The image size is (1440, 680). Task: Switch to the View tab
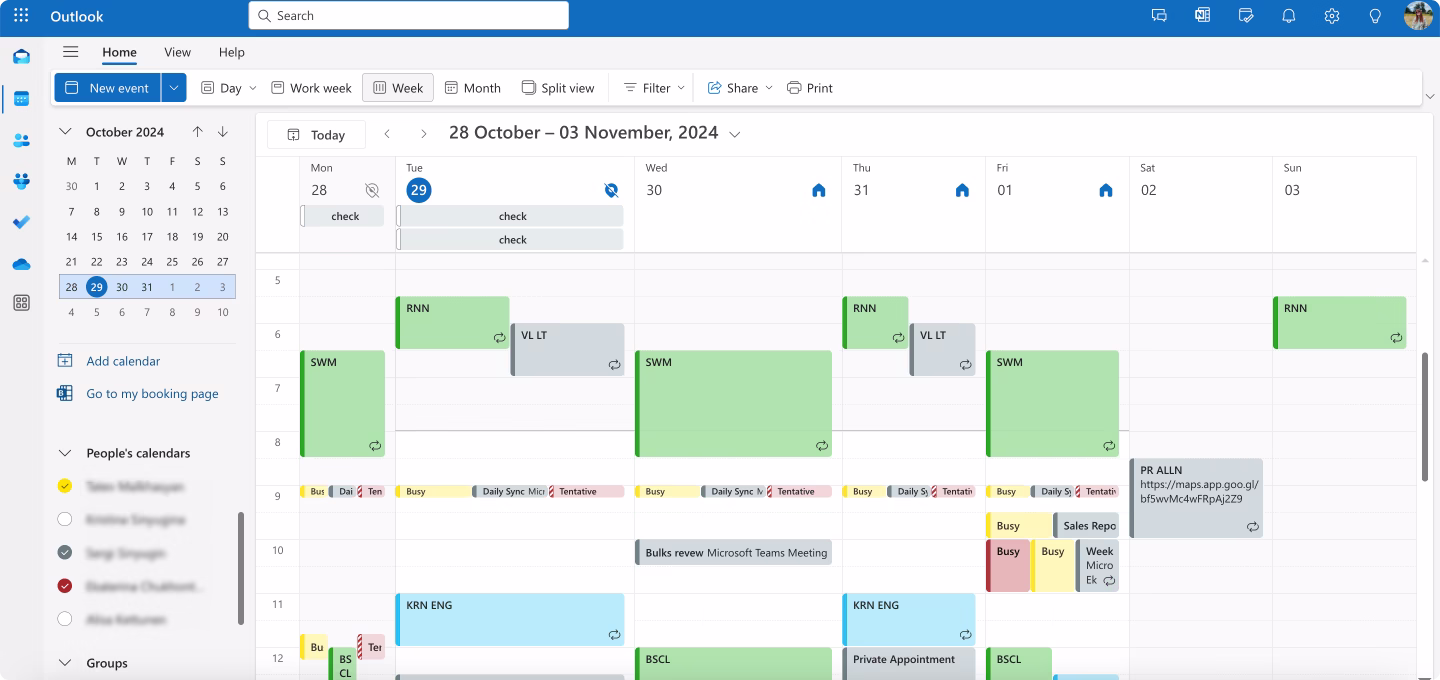tap(177, 52)
